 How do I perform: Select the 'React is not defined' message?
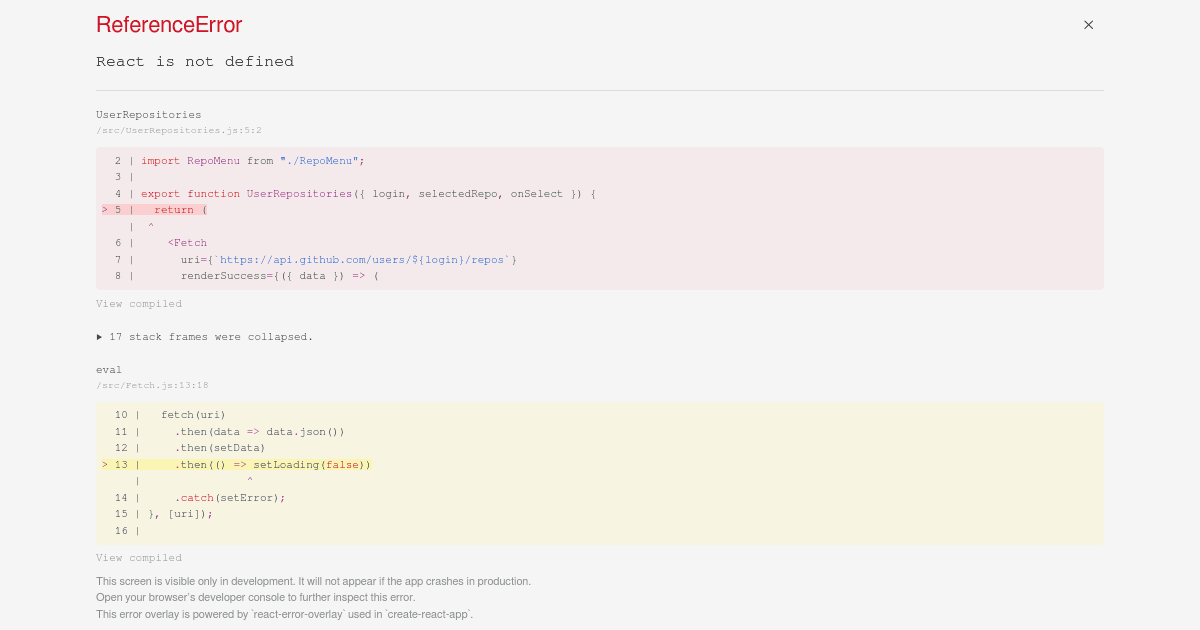[195, 61]
